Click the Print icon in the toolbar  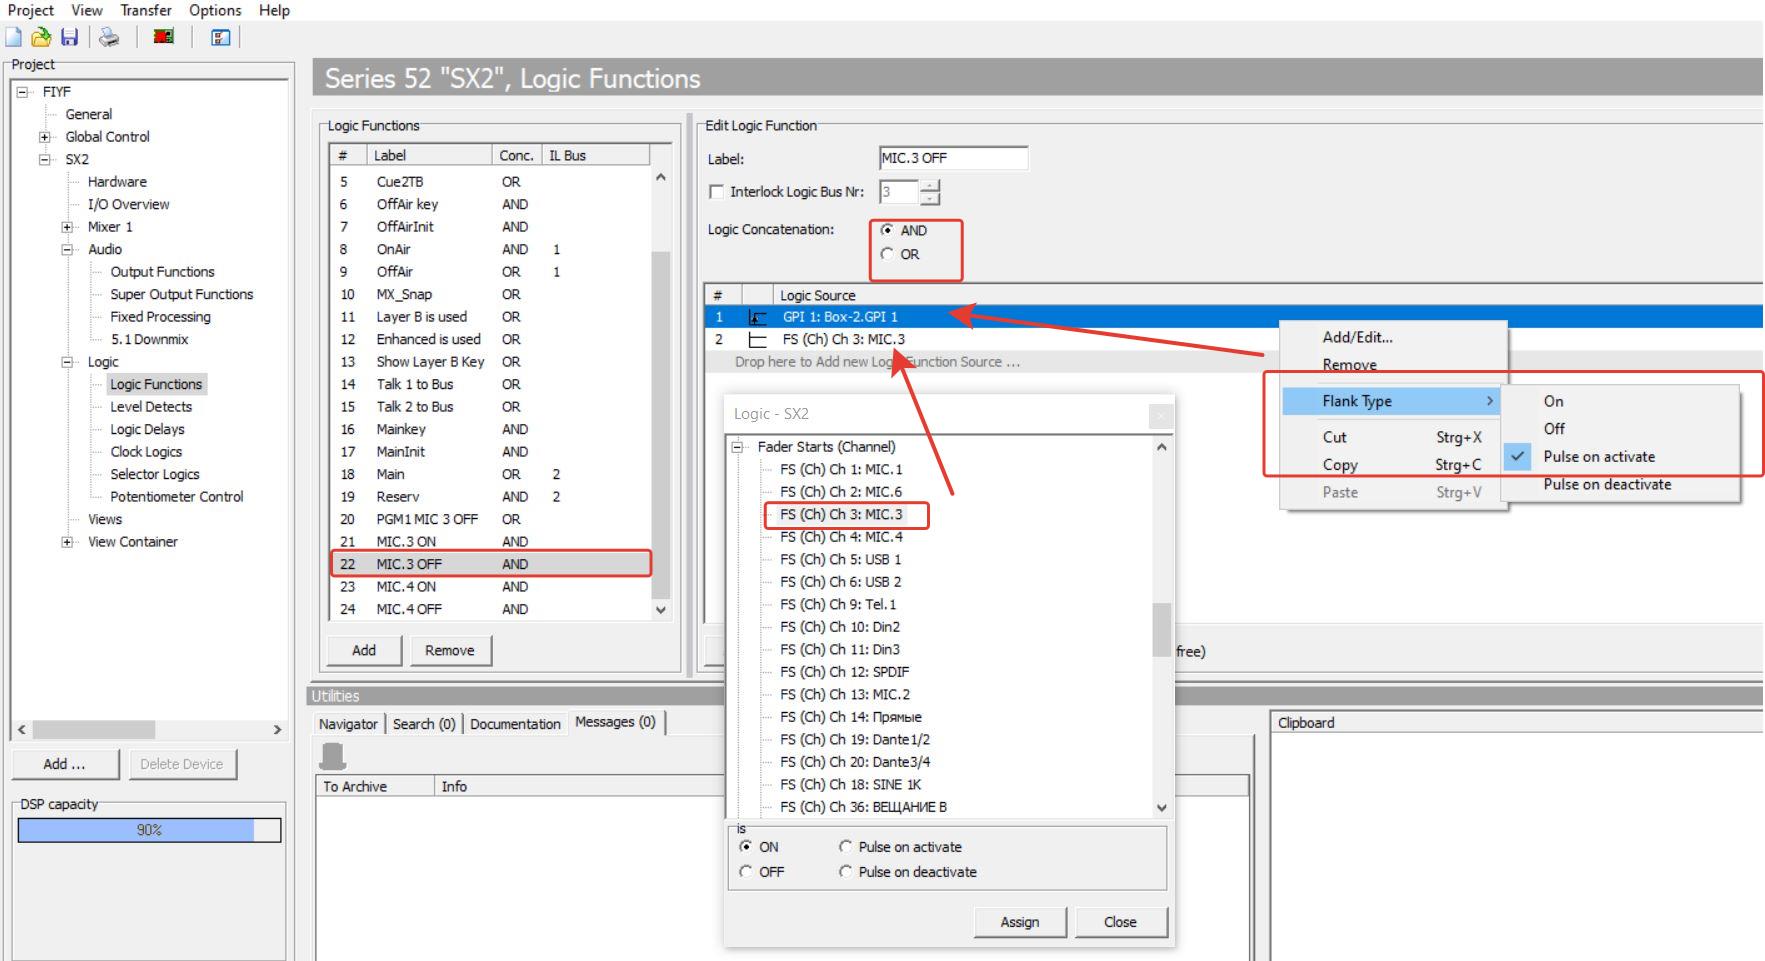pyautogui.click(x=109, y=37)
